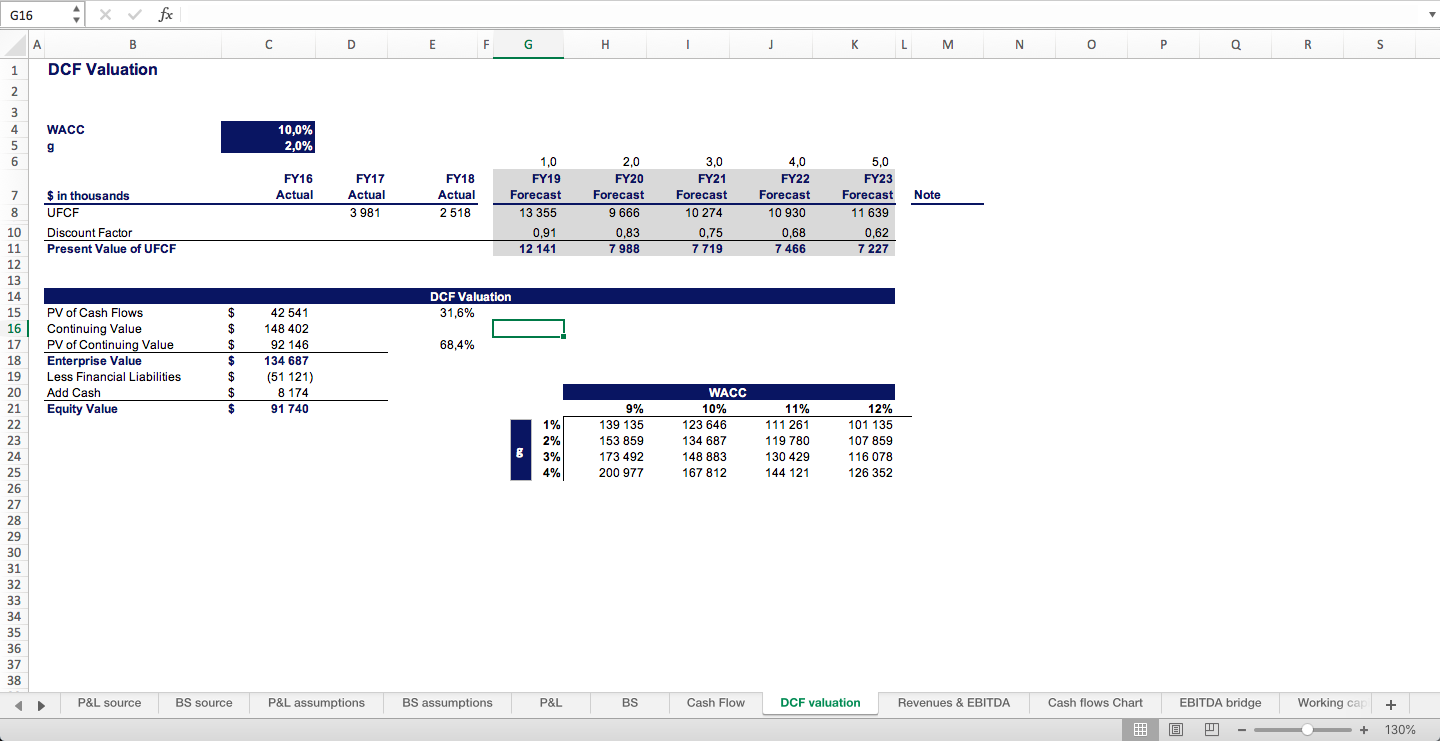Switch to the Cash Flow sheet tab
Viewport: 1440px width, 741px height.
(715, 703)
